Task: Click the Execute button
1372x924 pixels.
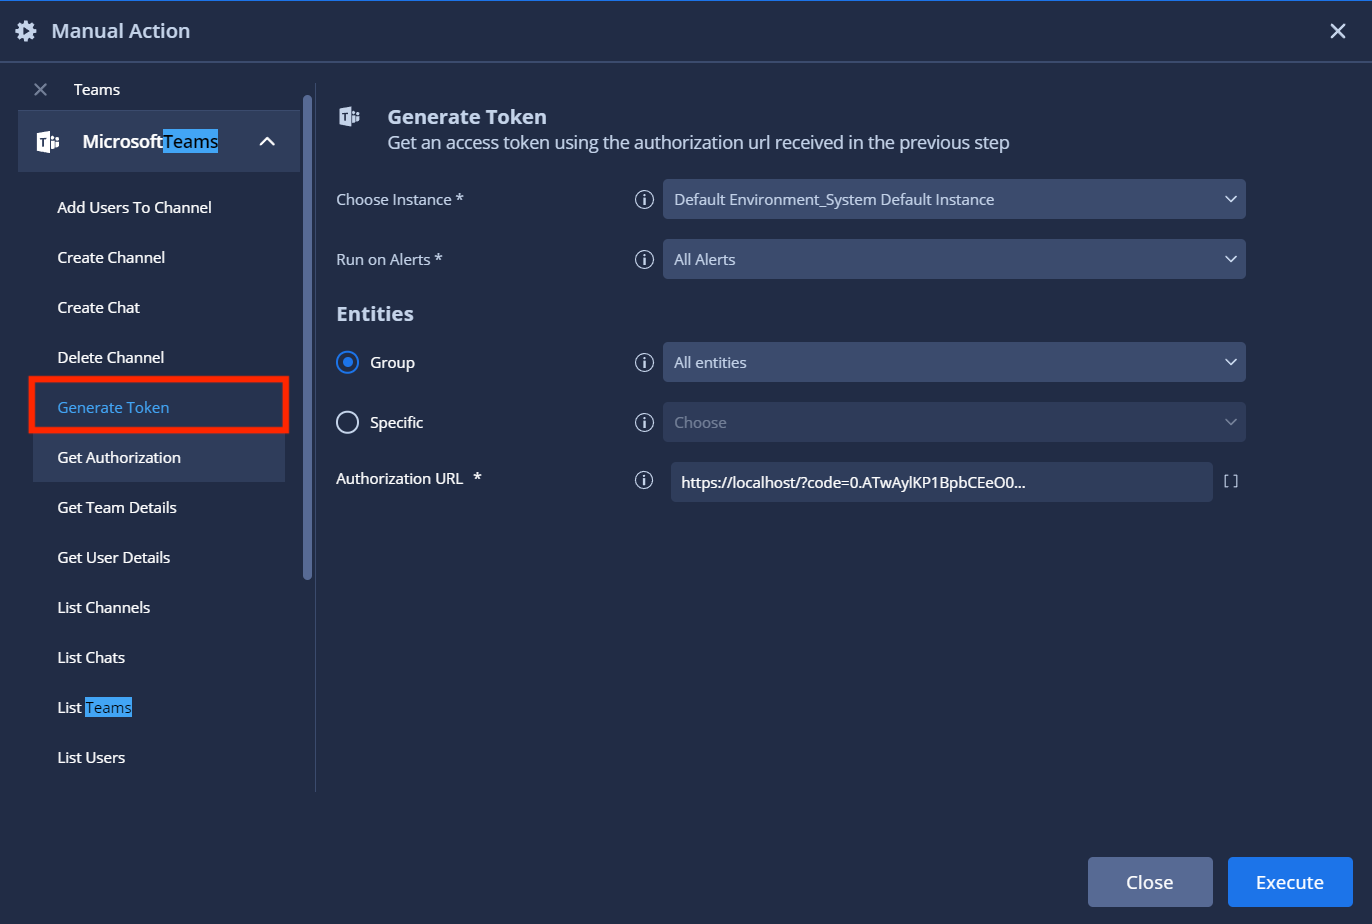Action: [x=1290, y=882]
